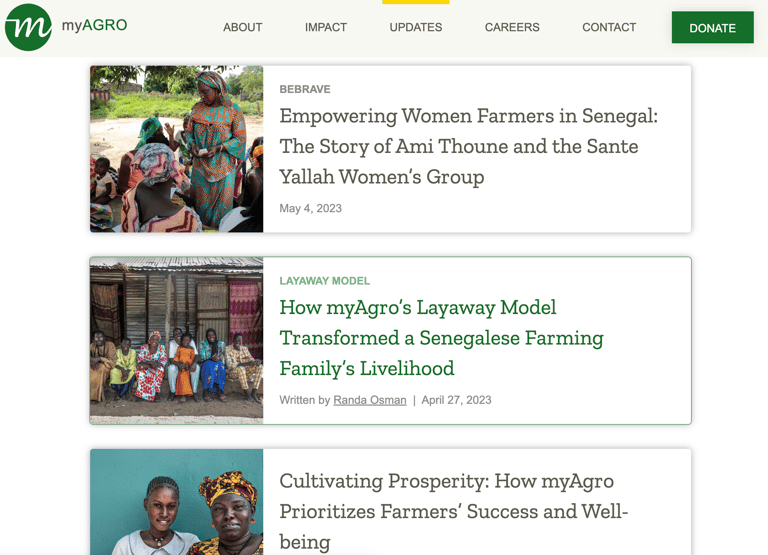Open the CAREERS page
The width and height of the screenshot is (768, 555).
512,27
